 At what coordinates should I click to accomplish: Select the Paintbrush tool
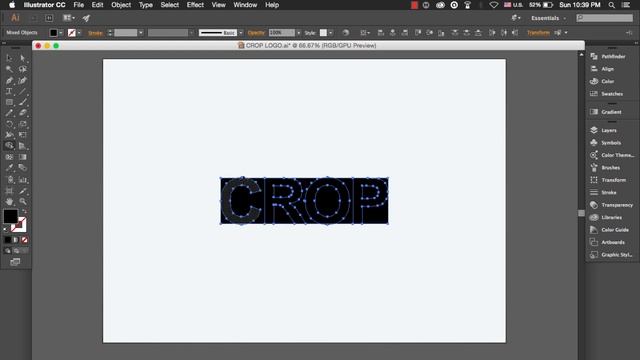[x=22, y=102]
